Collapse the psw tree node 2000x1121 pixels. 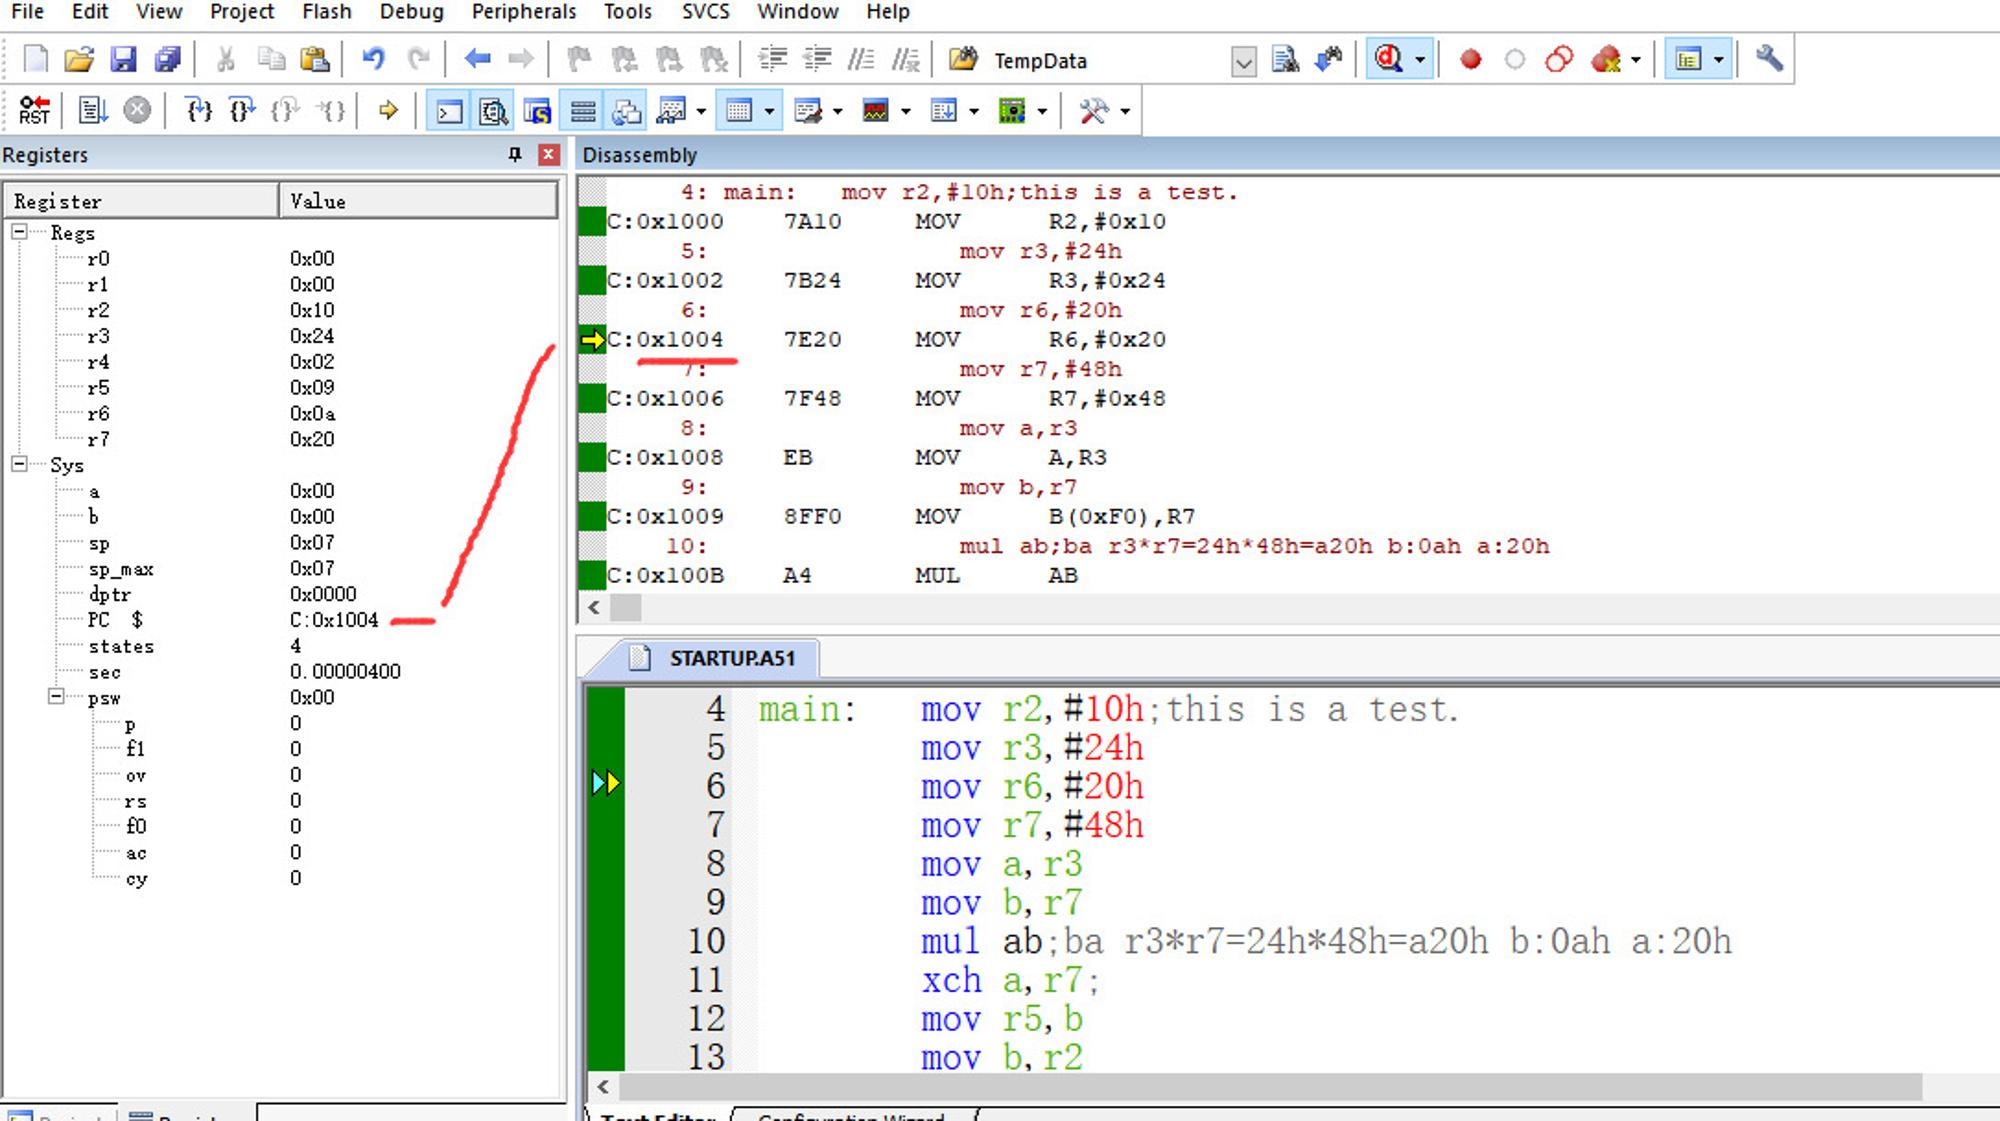(x=57, y=697)
